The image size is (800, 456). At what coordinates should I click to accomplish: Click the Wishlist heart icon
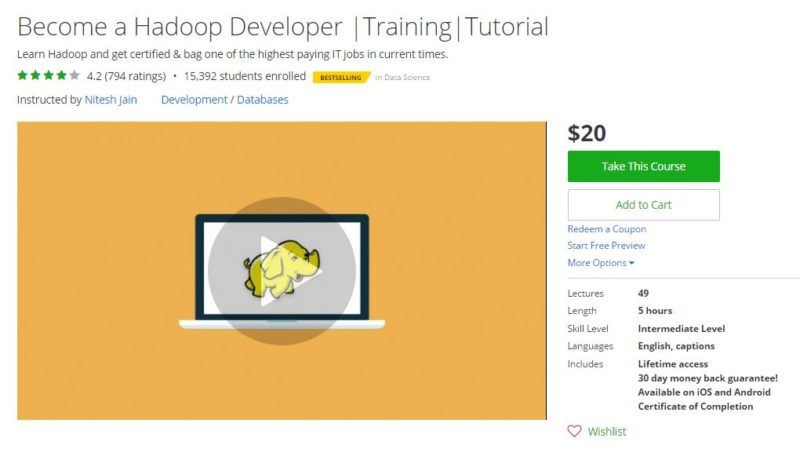574,431
